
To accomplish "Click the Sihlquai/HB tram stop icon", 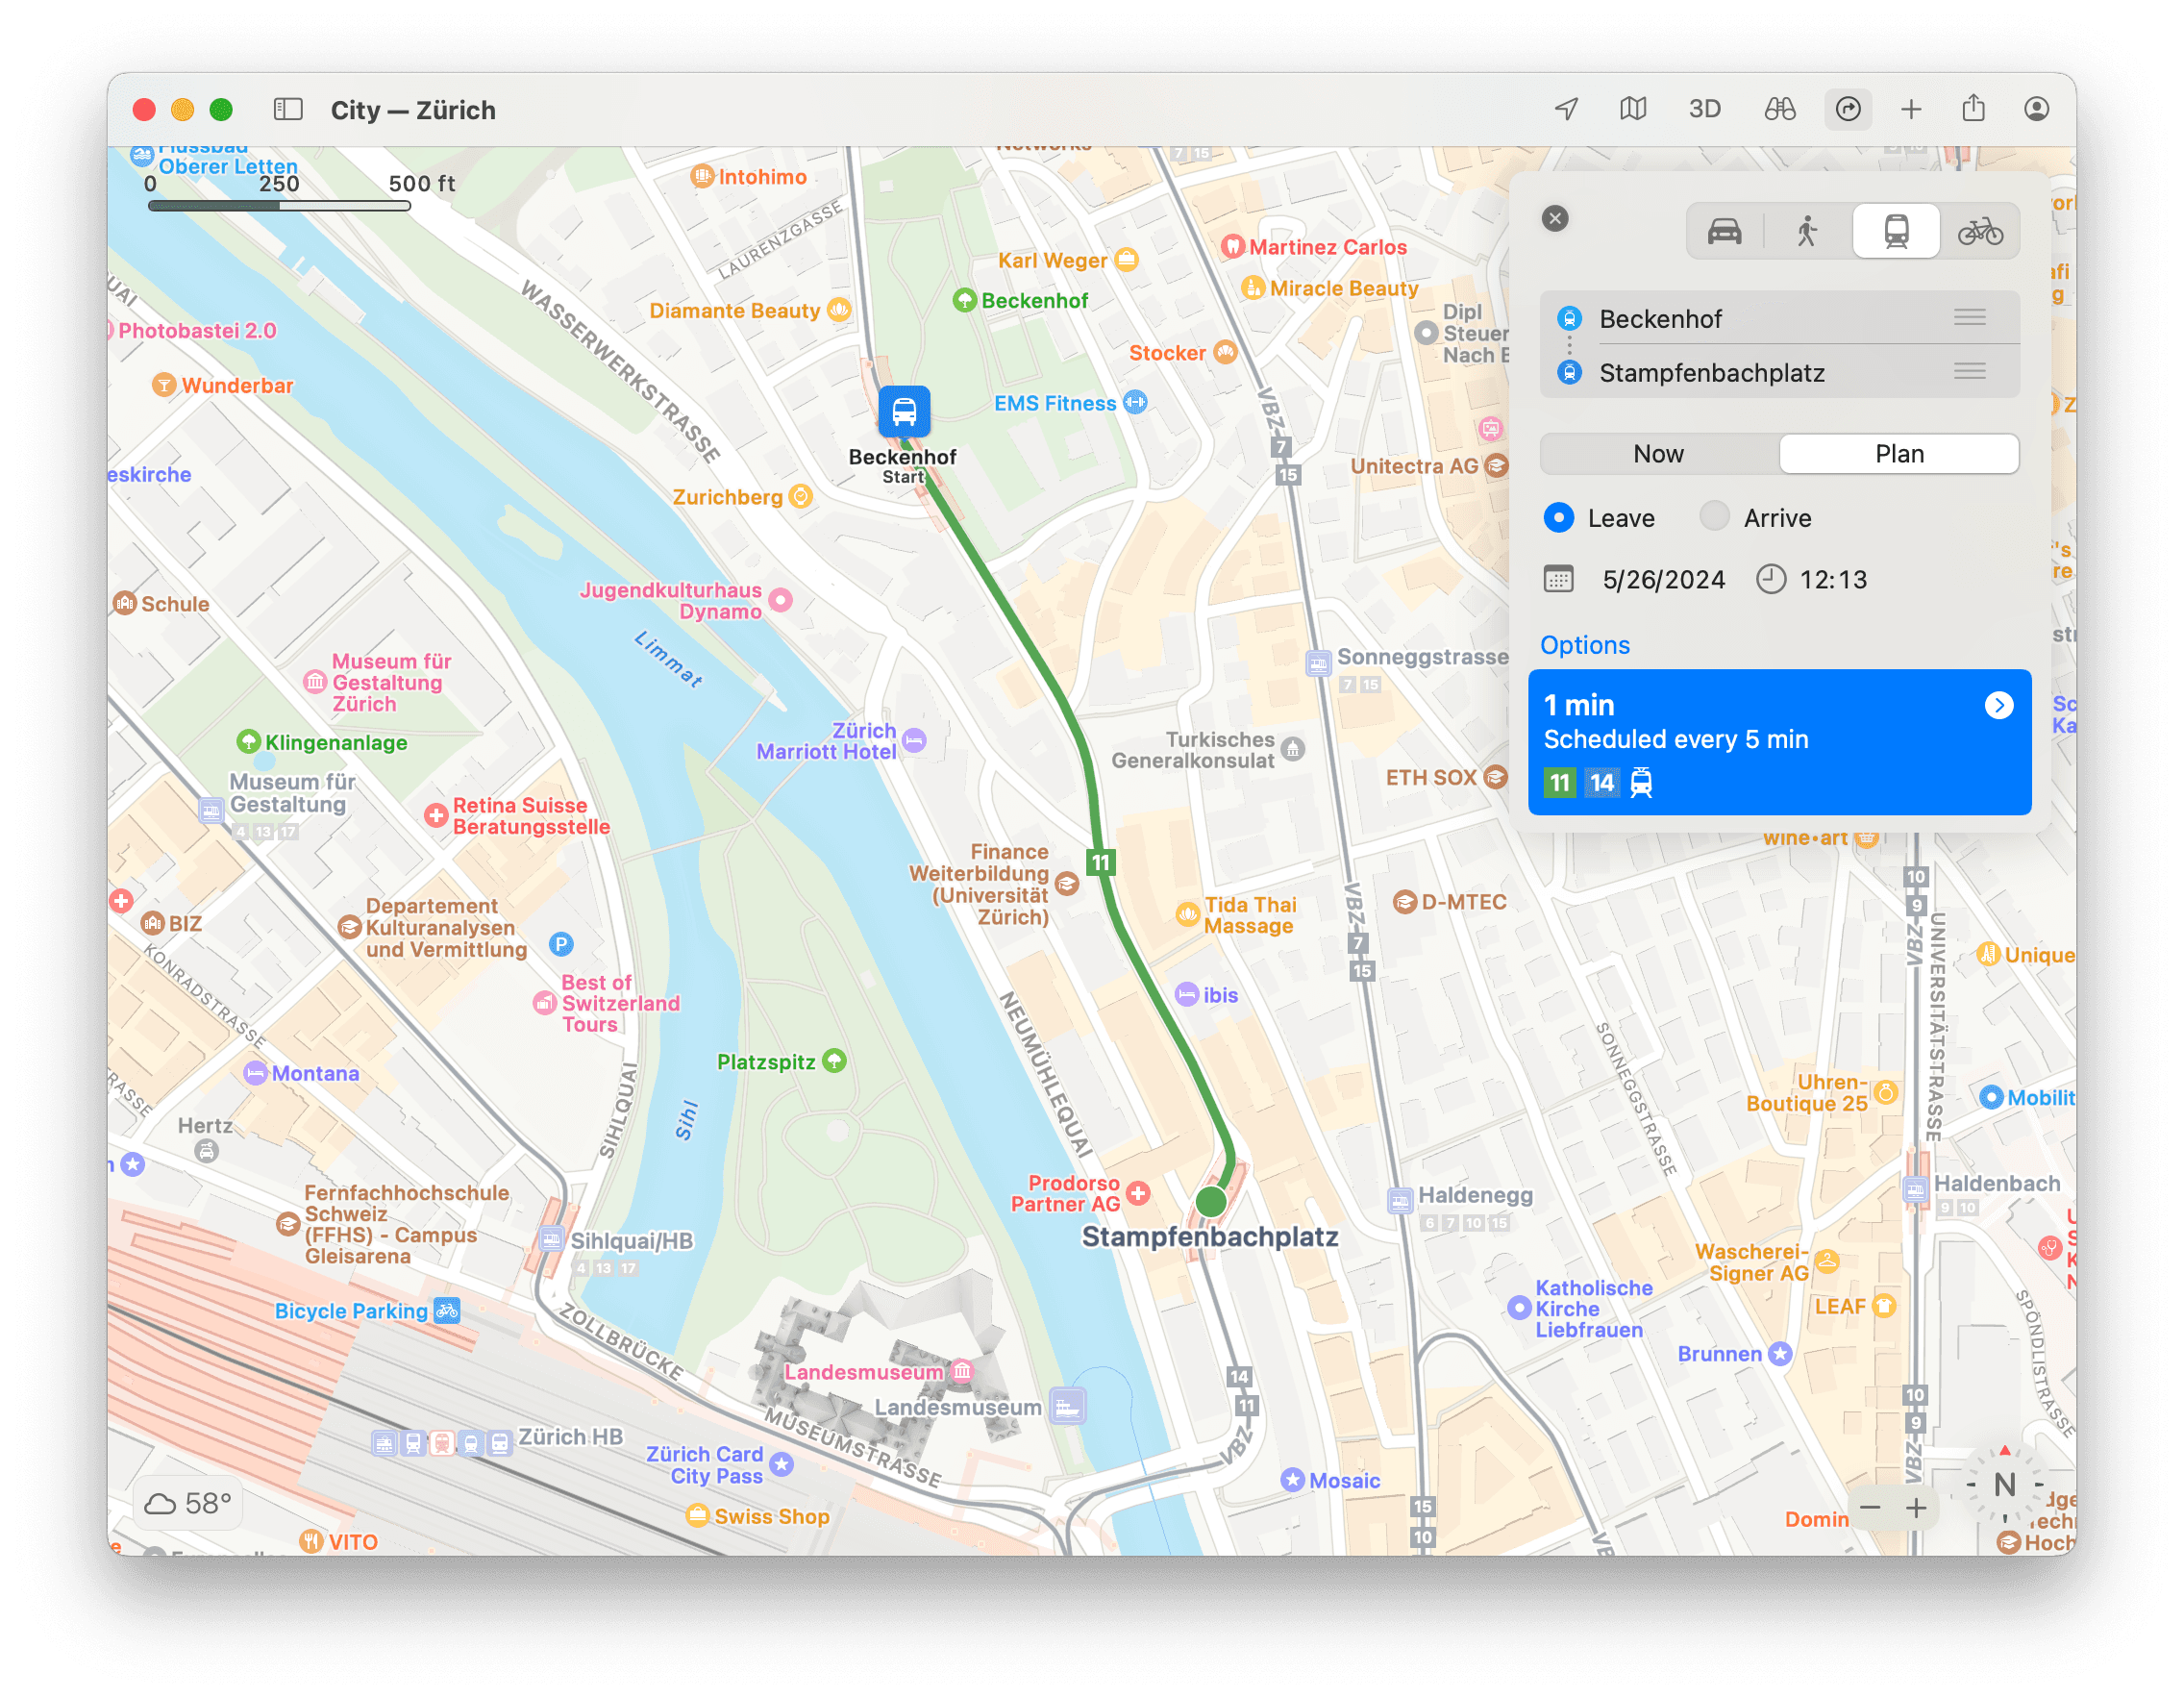I will [551, 1240].
